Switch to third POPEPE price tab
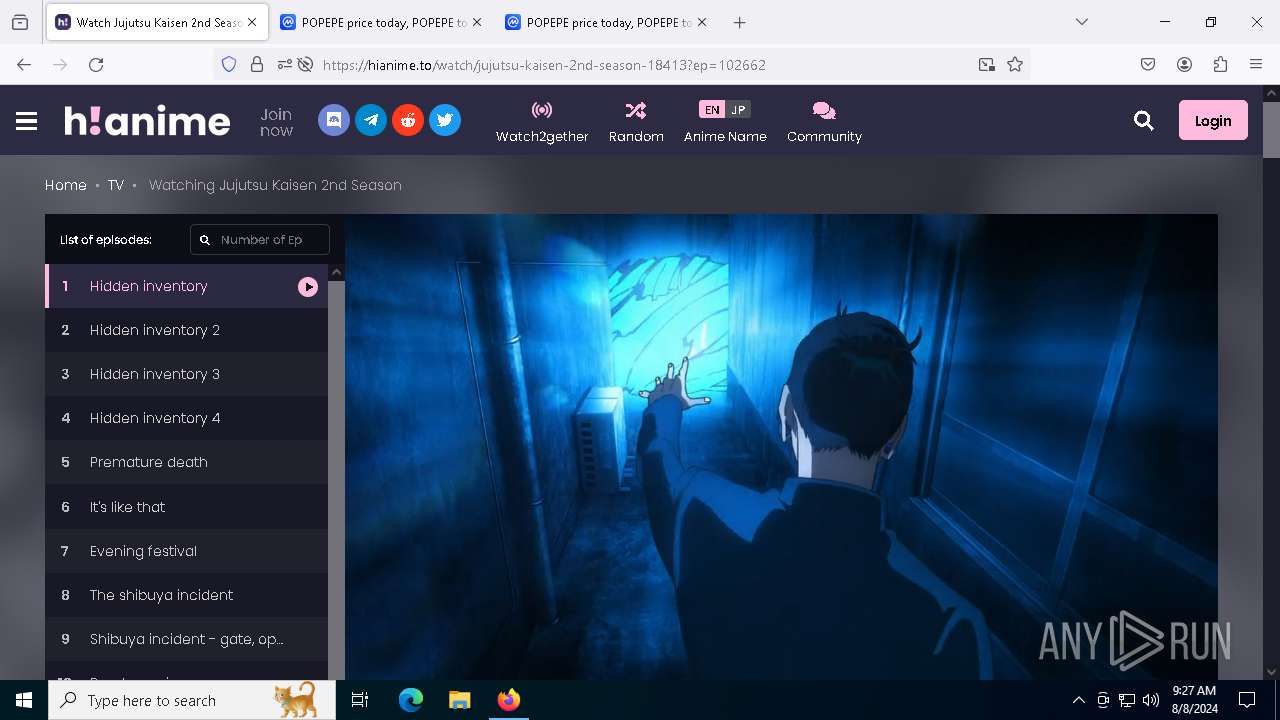 pos(606,22)
